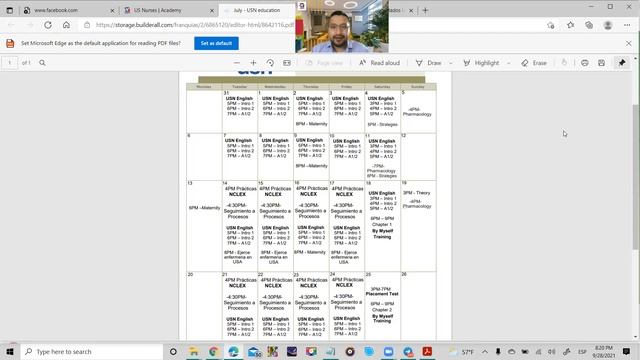Start Read aloud
Image resolution: width=640 pixels, height=360 pixels.
pos(379,63)
